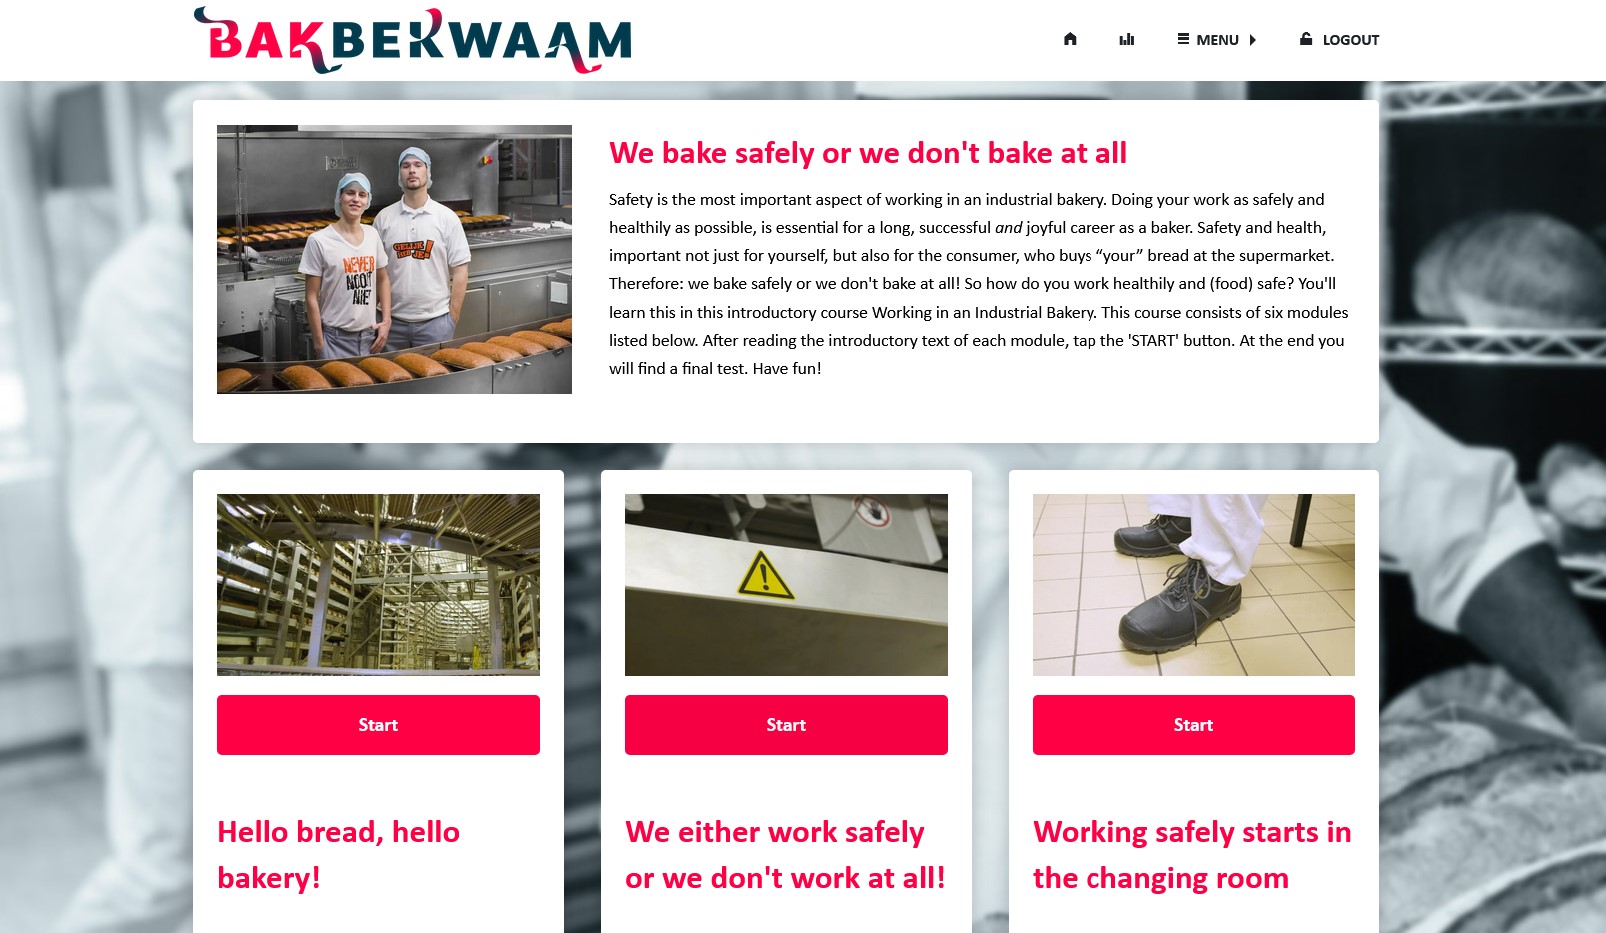
Task: Start the 'We either work safely' module
Action: click(786, 725)
